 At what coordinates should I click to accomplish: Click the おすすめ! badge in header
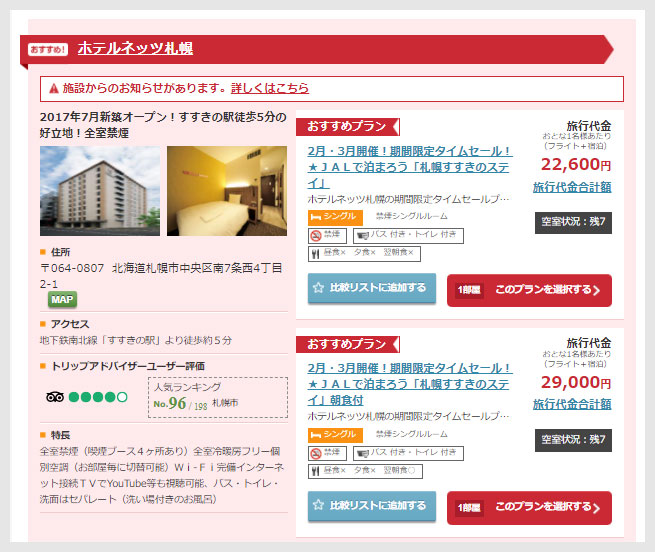[48, 49]
